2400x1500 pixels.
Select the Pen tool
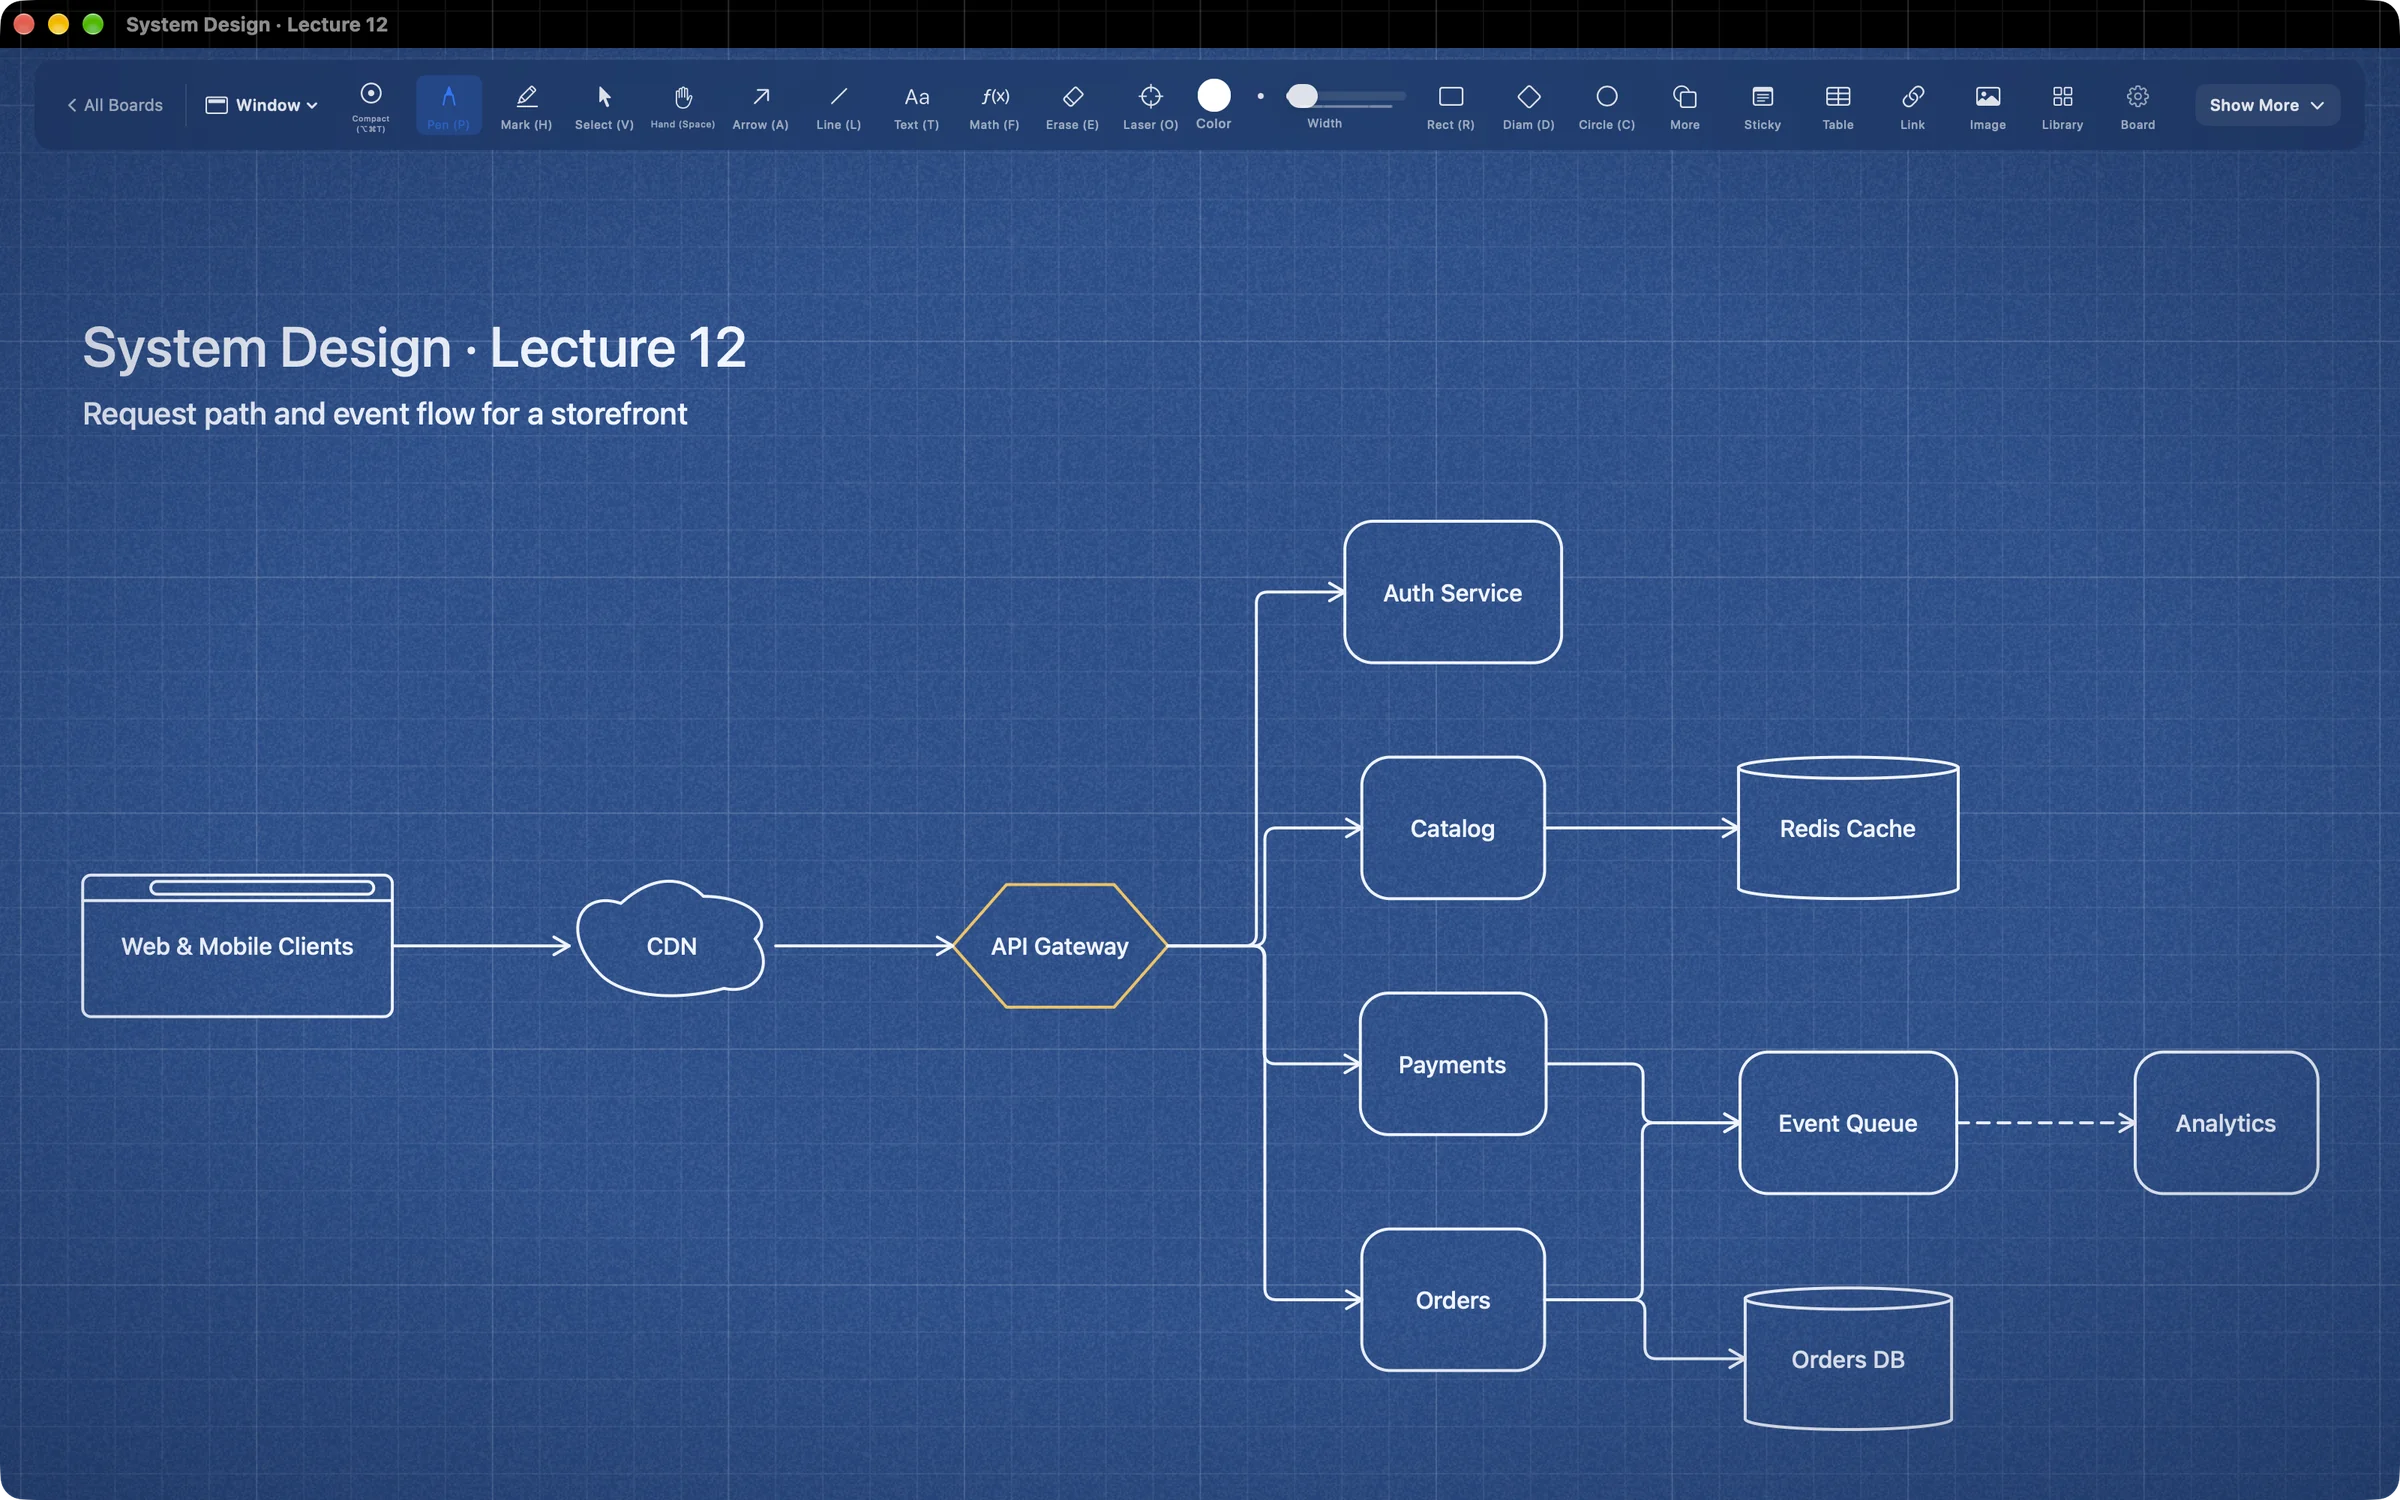448,105
